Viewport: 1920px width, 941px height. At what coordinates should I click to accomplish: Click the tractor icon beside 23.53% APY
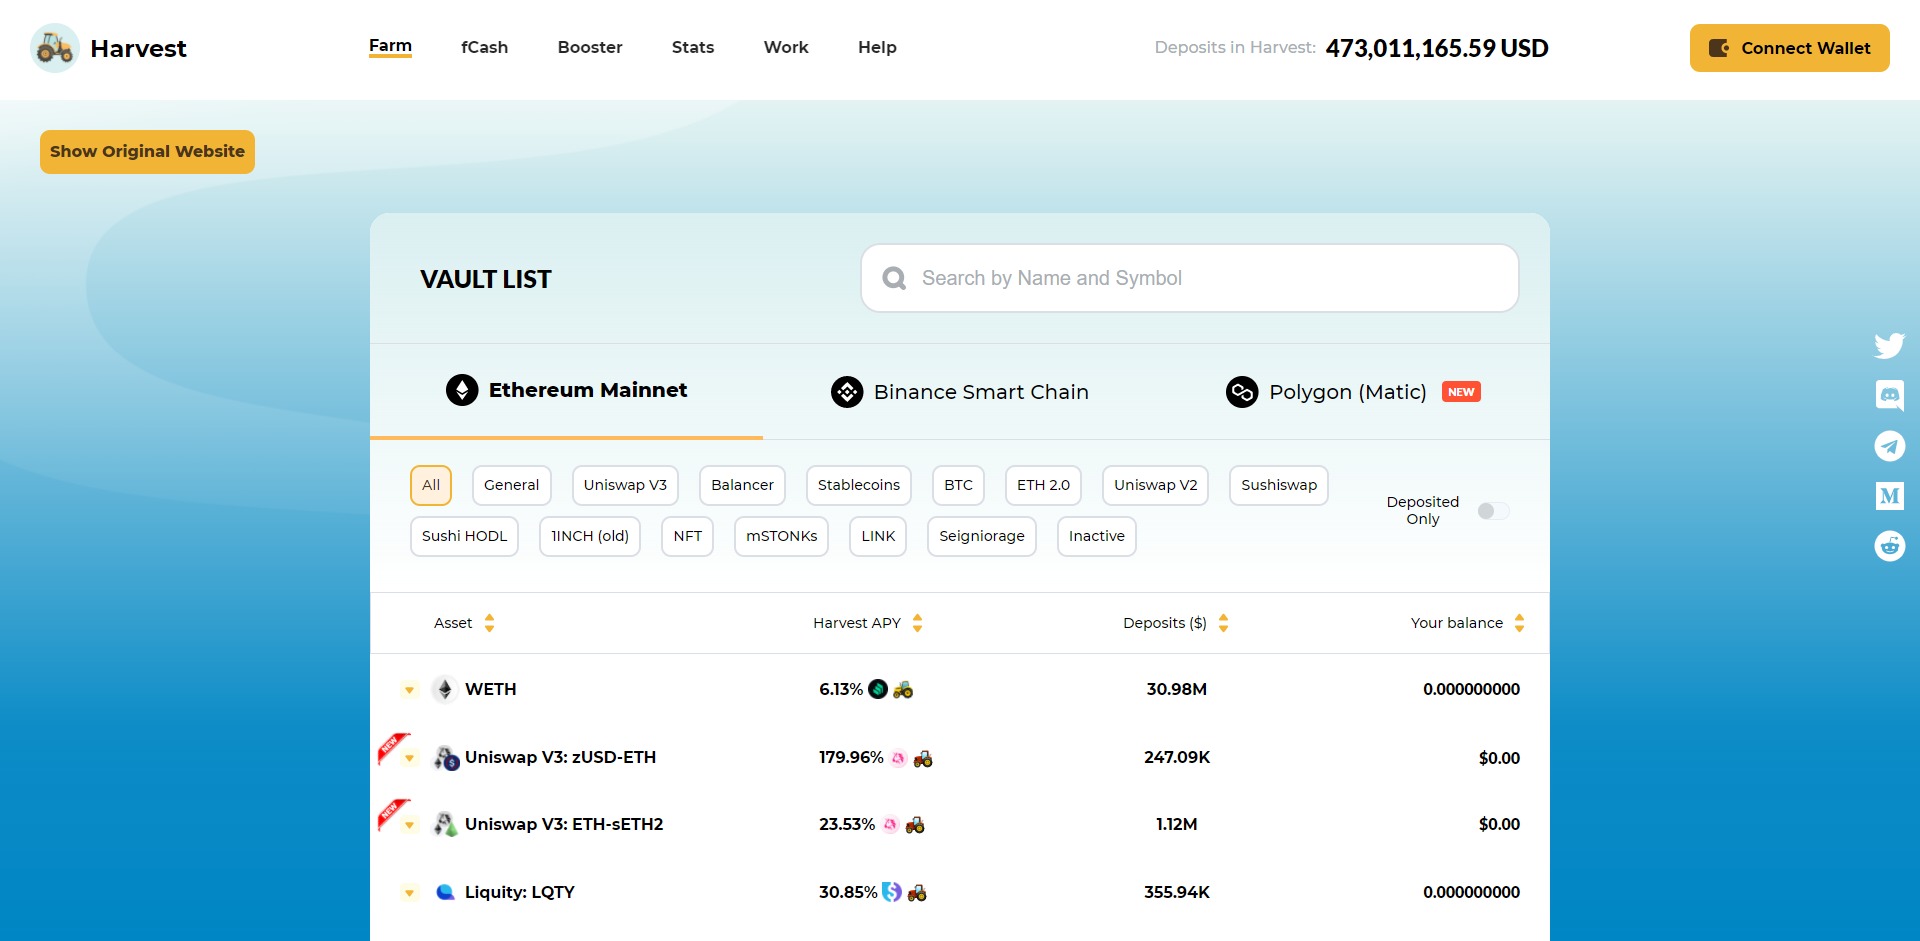point(915,825)
